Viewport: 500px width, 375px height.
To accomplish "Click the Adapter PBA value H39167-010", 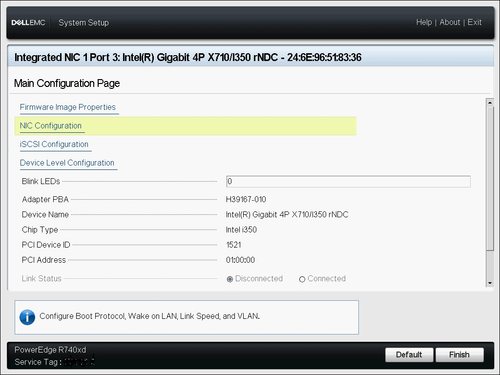I will [x=246, y=199].
